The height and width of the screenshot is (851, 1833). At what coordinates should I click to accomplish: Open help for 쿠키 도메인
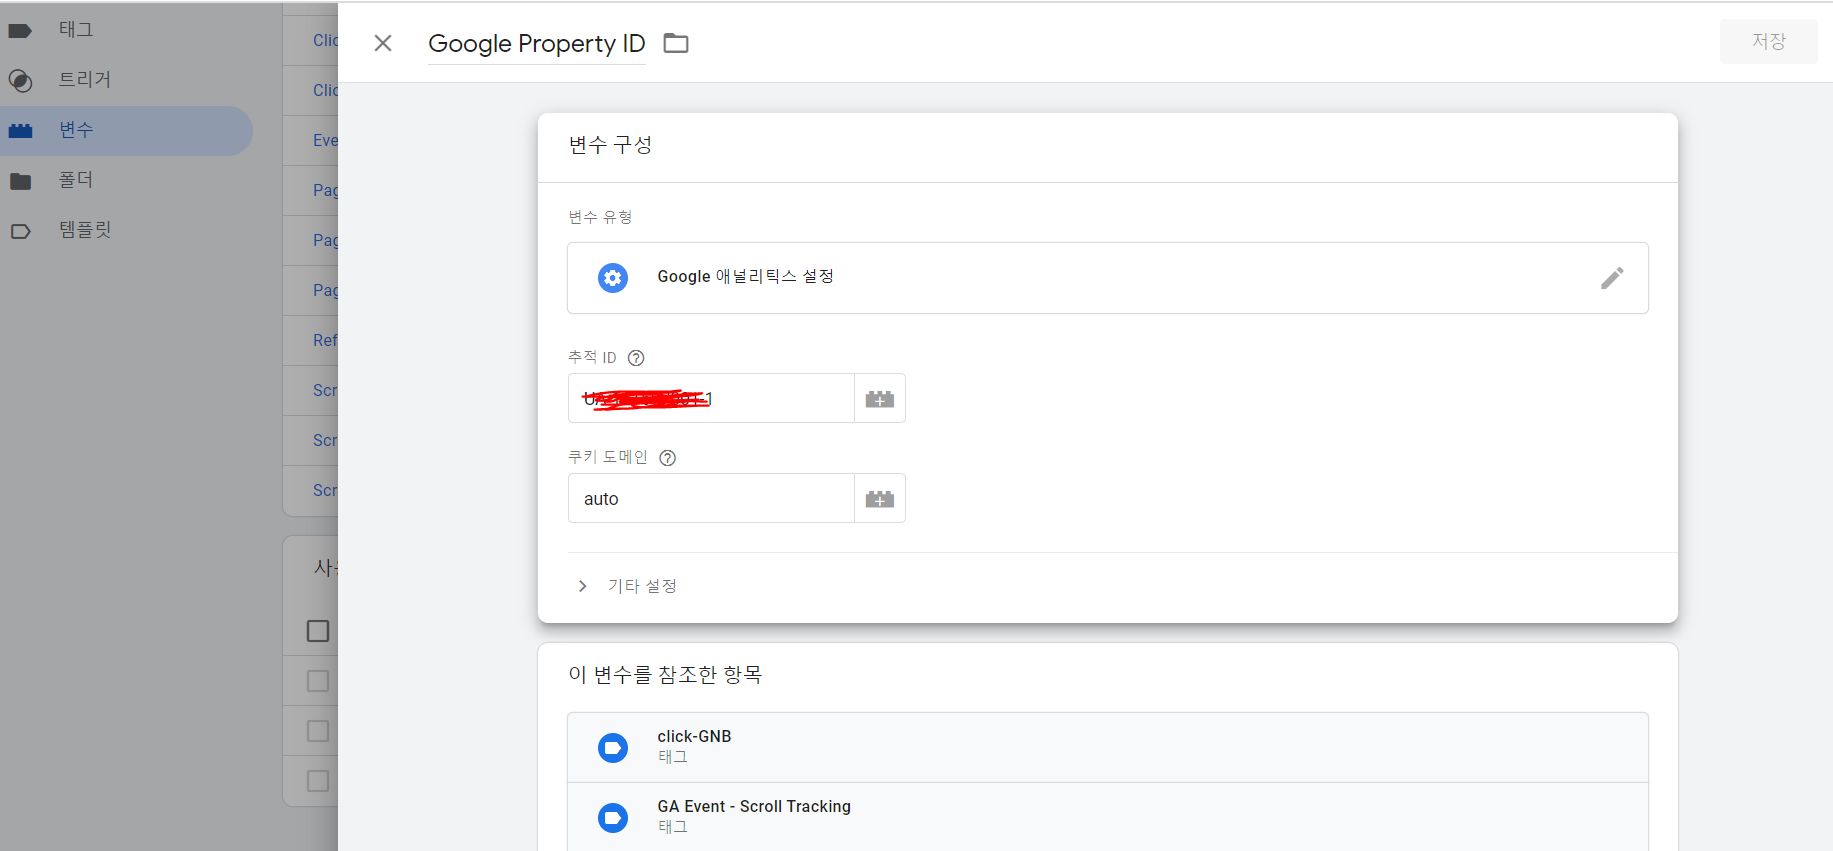point(668,458)
